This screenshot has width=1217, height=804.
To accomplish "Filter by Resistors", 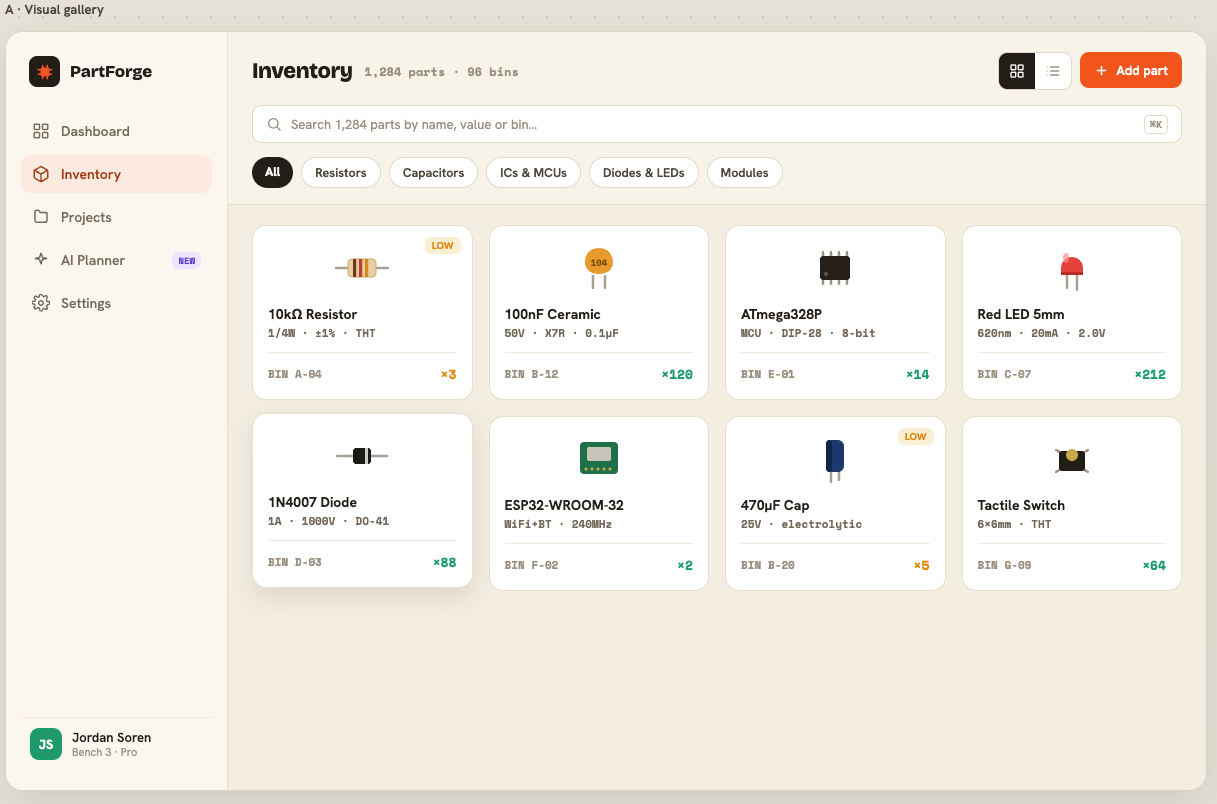I will (x=341, y=173).
